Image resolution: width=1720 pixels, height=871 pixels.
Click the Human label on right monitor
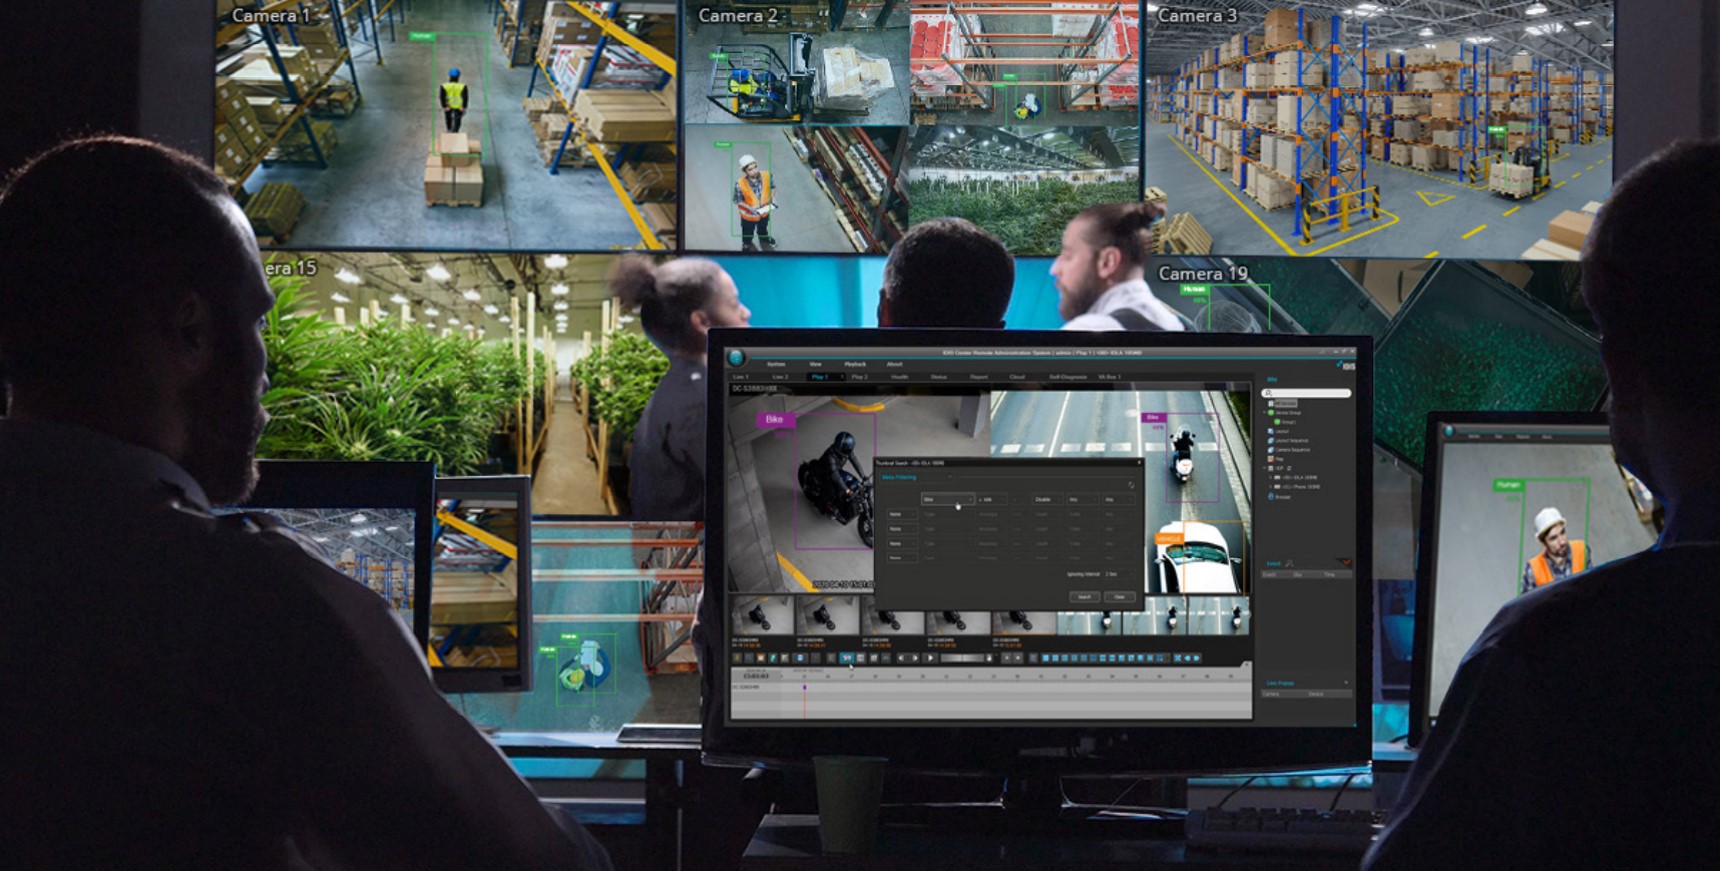point(1509,484)
